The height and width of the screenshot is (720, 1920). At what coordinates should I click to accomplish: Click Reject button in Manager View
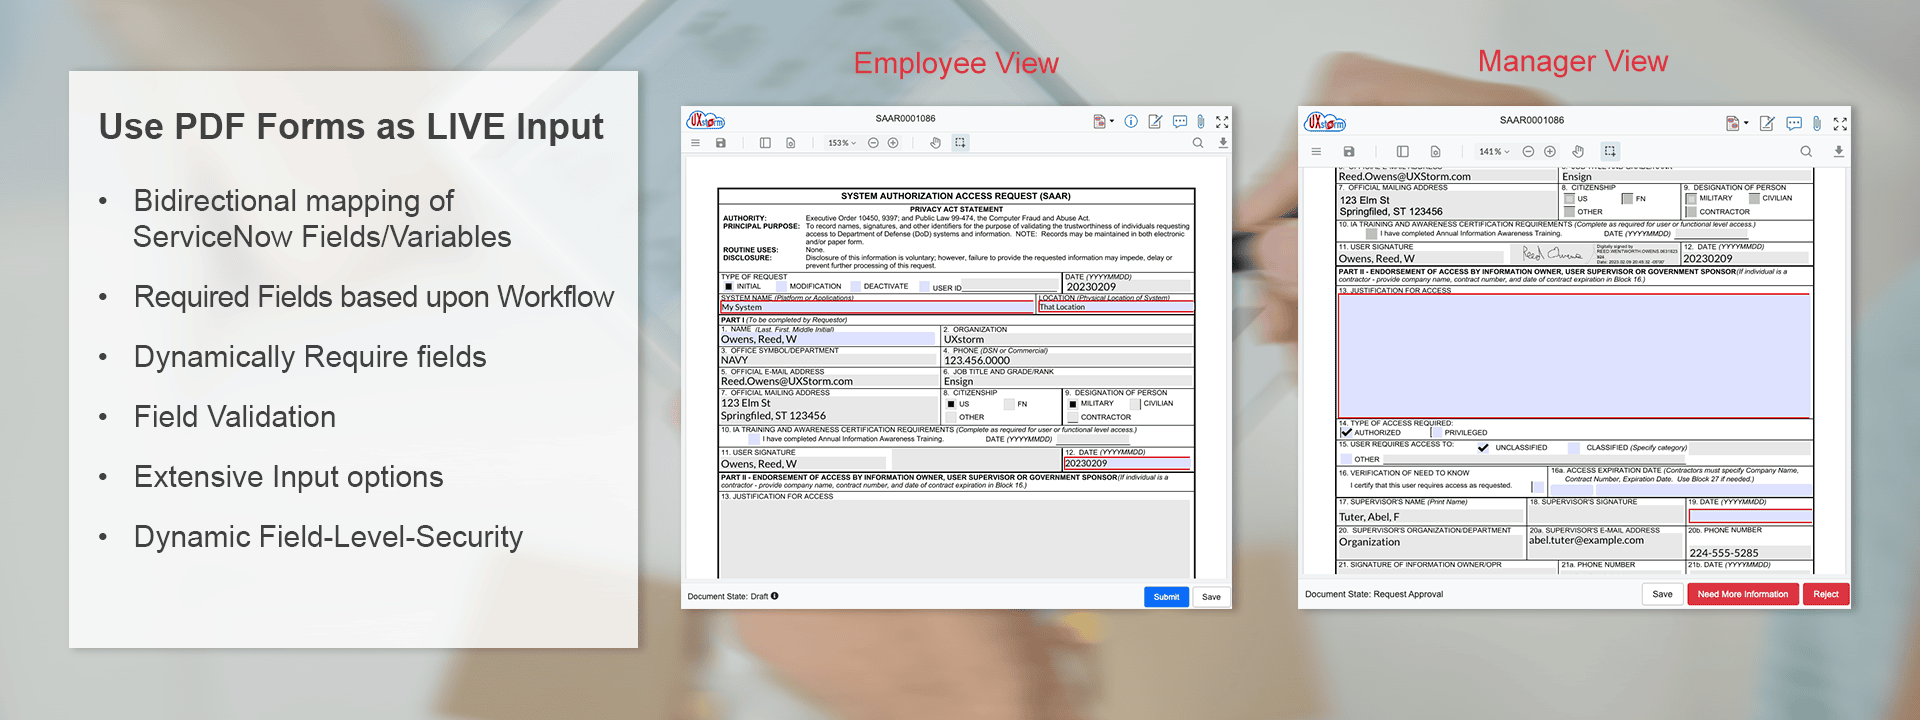coord(1826,594)
